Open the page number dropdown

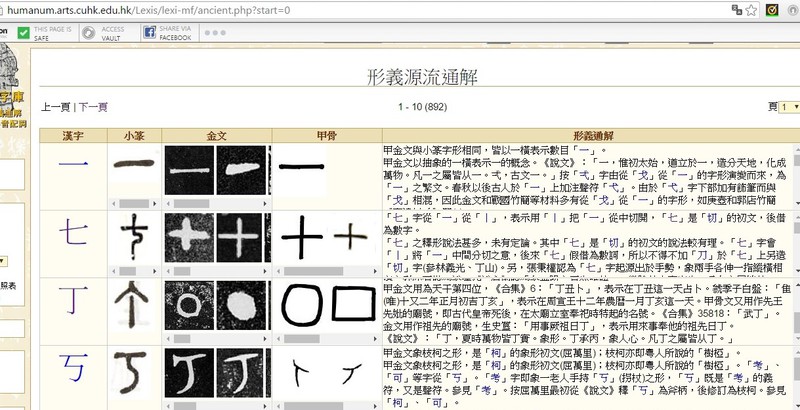pos(788,107)
